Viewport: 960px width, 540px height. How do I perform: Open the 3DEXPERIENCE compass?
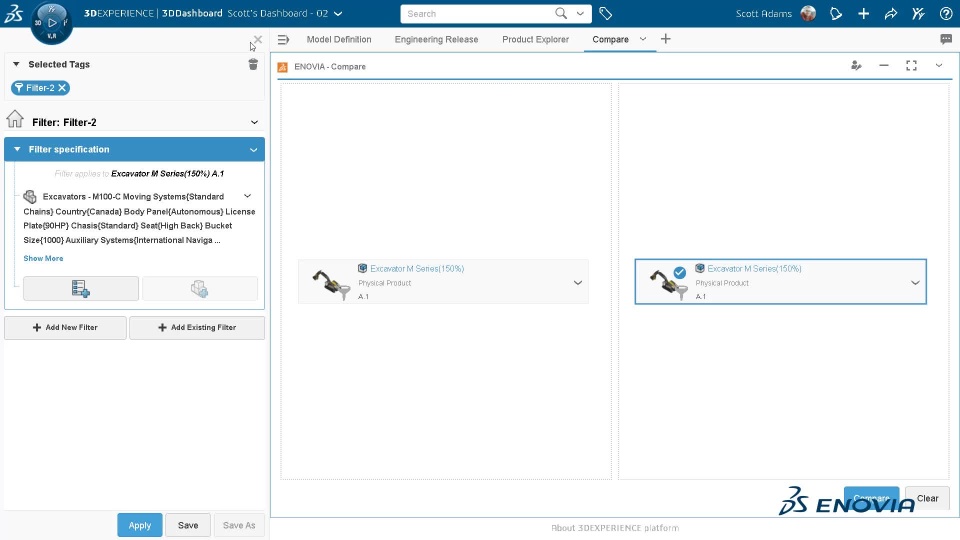tap(51, 23)
